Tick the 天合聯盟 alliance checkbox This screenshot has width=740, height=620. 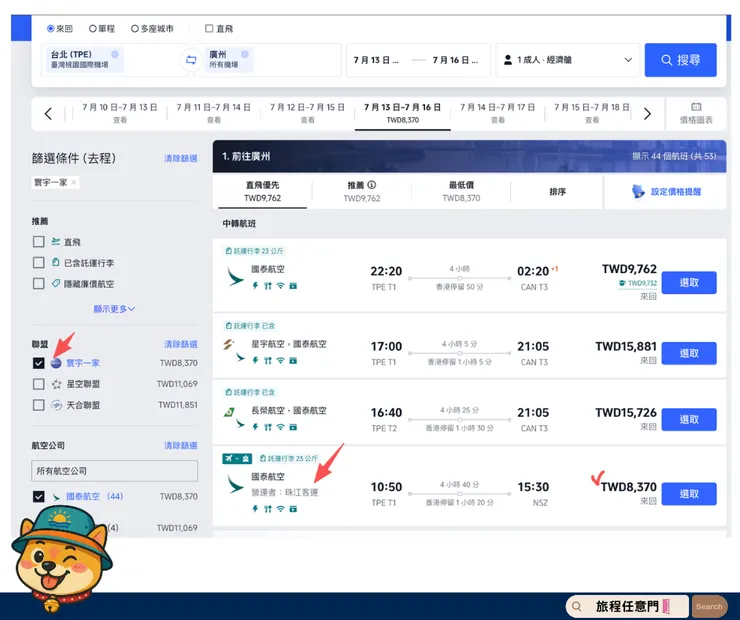click(x=39, y=405)
